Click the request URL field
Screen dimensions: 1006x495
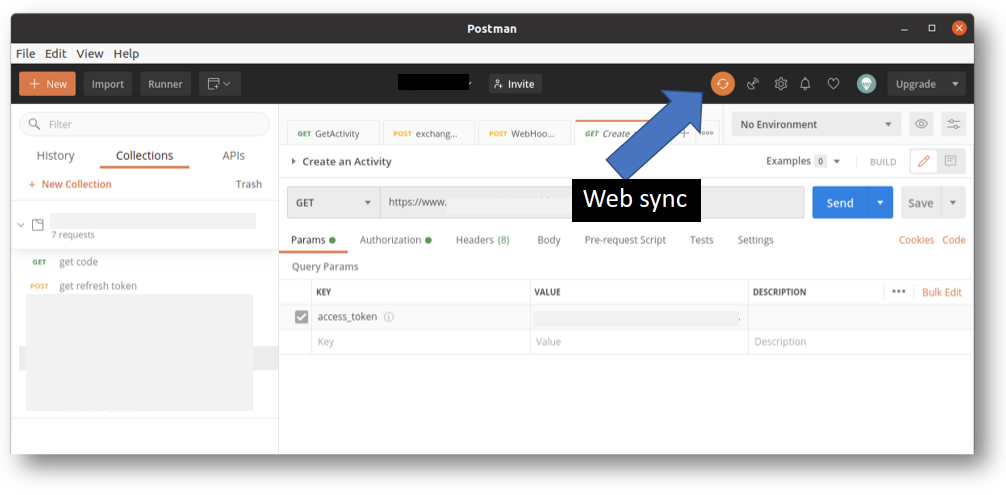point(592,203)
